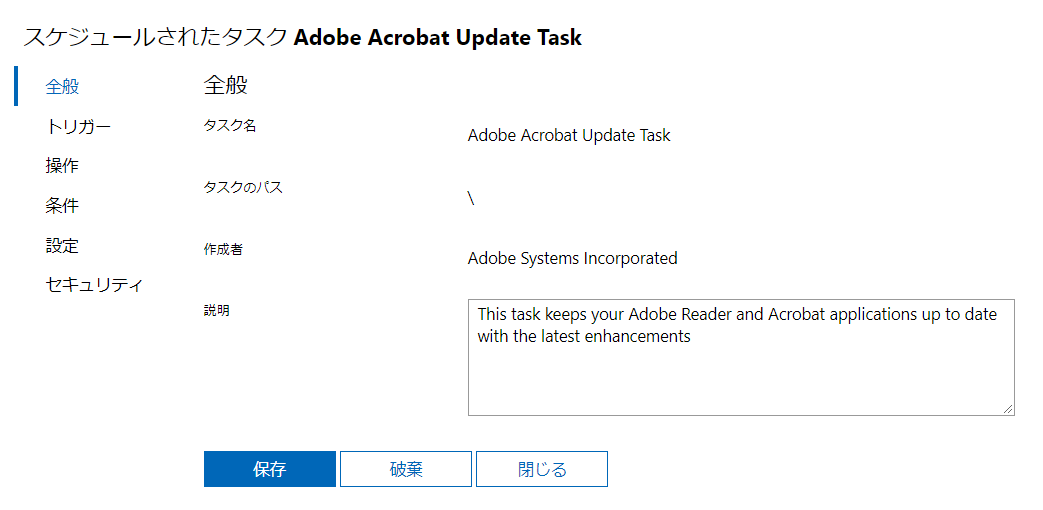Screen dimensions: 1043x510
Task: Click the page title Adobe Acrobat Update Task
Action: pyautogui.click(x=438, y=38)
